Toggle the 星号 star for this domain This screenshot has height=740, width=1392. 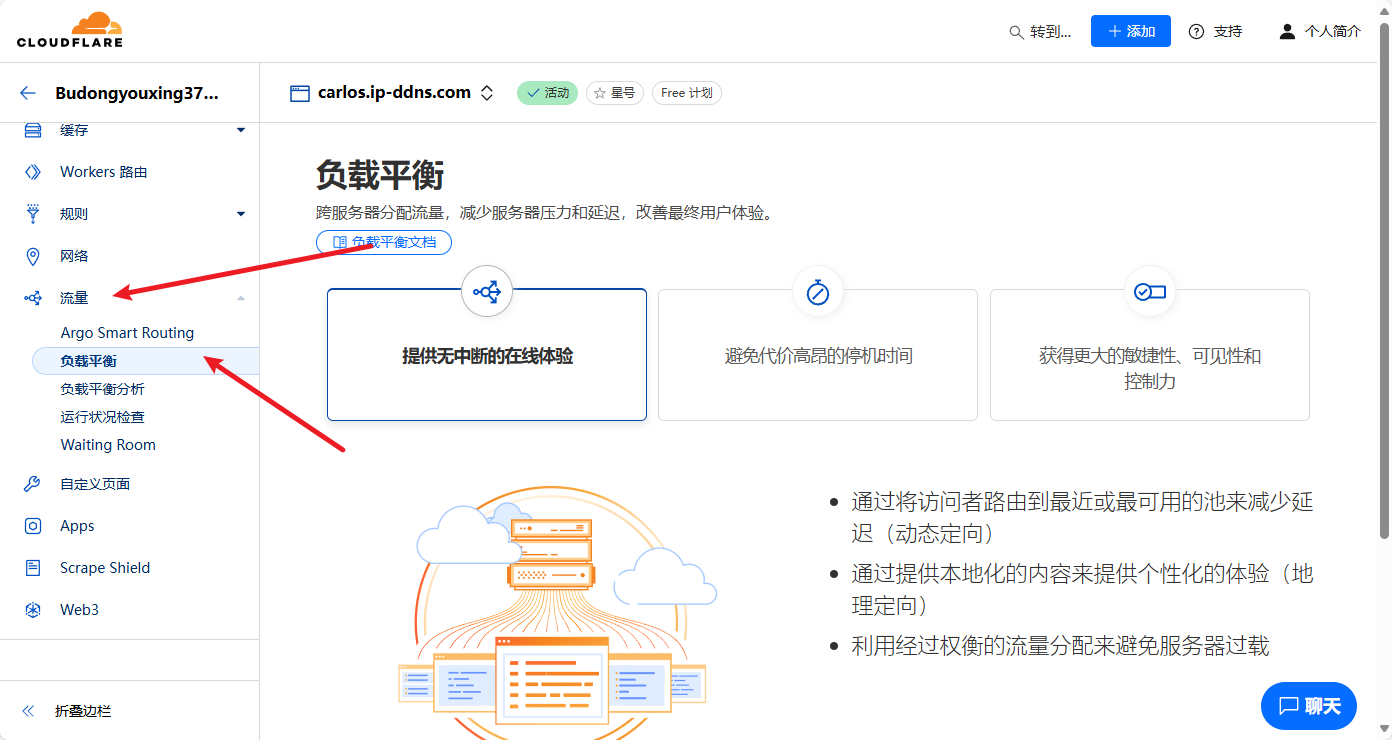coord(615,93)
